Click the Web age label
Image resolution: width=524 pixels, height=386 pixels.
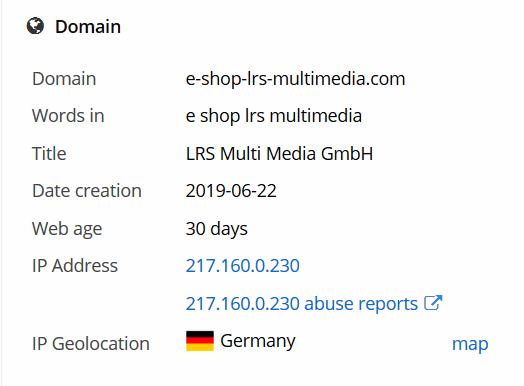pos(67,229)
